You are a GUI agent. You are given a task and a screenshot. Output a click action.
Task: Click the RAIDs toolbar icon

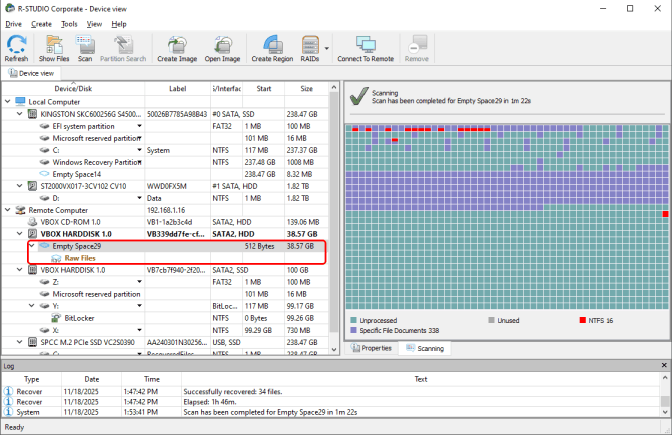310,48
